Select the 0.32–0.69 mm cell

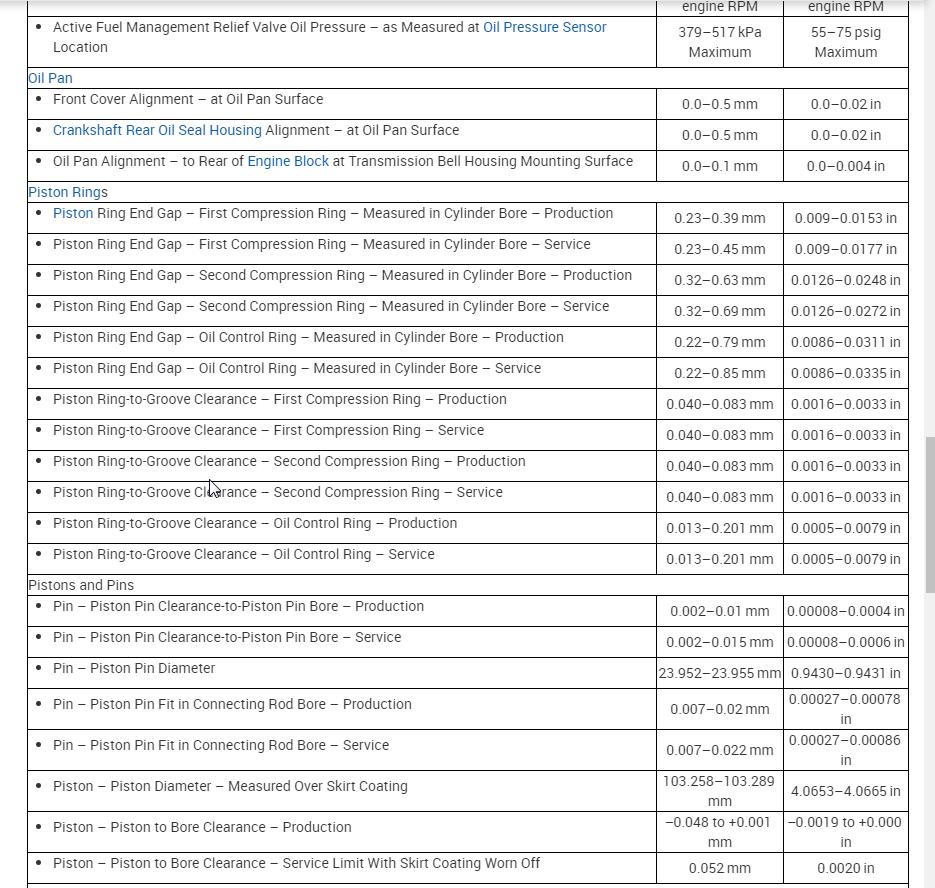(720, 311)
